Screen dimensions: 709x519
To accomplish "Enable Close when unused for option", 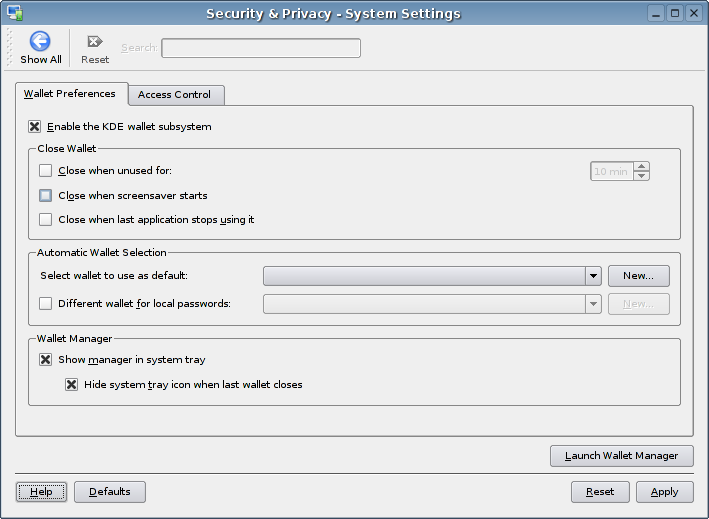I will 46,171.
